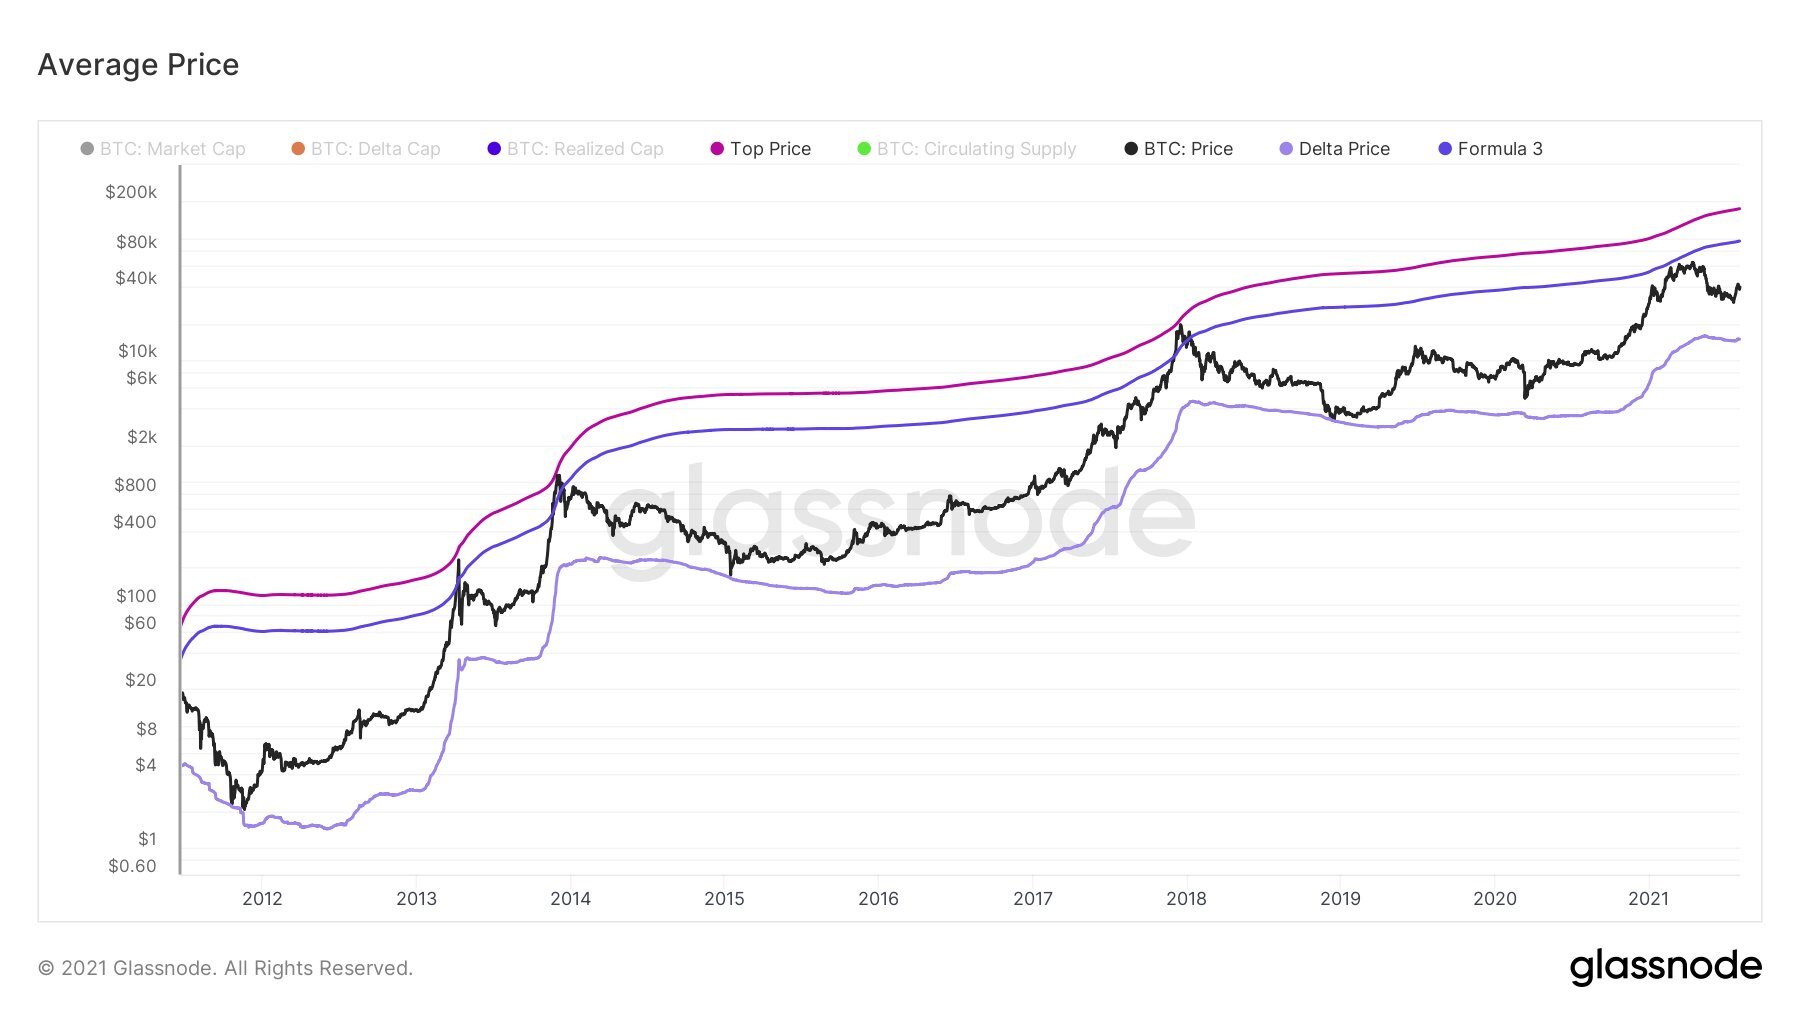Toggle the BTC: Market Cap legend entry
This screenshot has width=1800, height=1013.
[x=163, y=149]
